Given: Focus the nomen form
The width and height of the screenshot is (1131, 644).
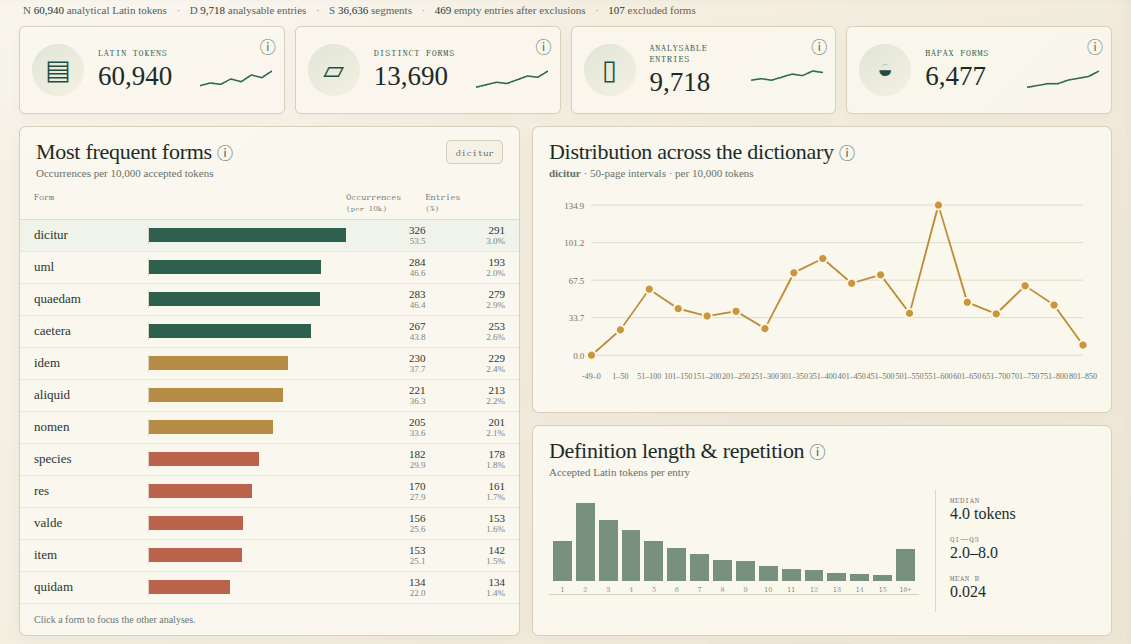Looking at the screenshot, I should click(x=269, y=427).
